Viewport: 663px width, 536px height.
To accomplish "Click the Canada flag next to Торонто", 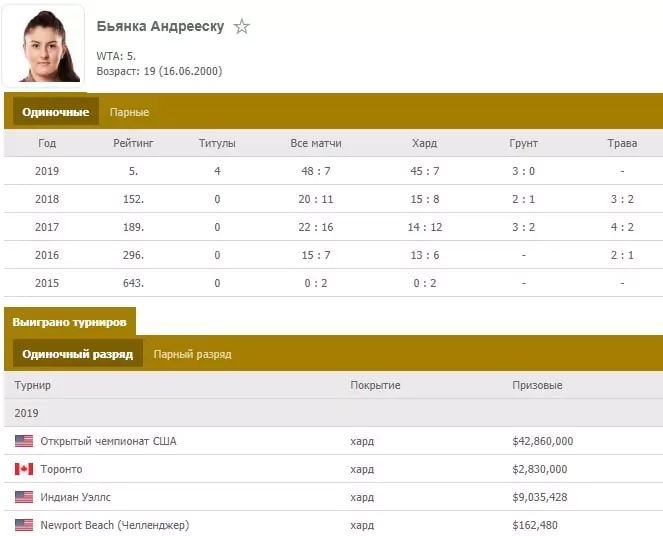I will tap(24, 469).
